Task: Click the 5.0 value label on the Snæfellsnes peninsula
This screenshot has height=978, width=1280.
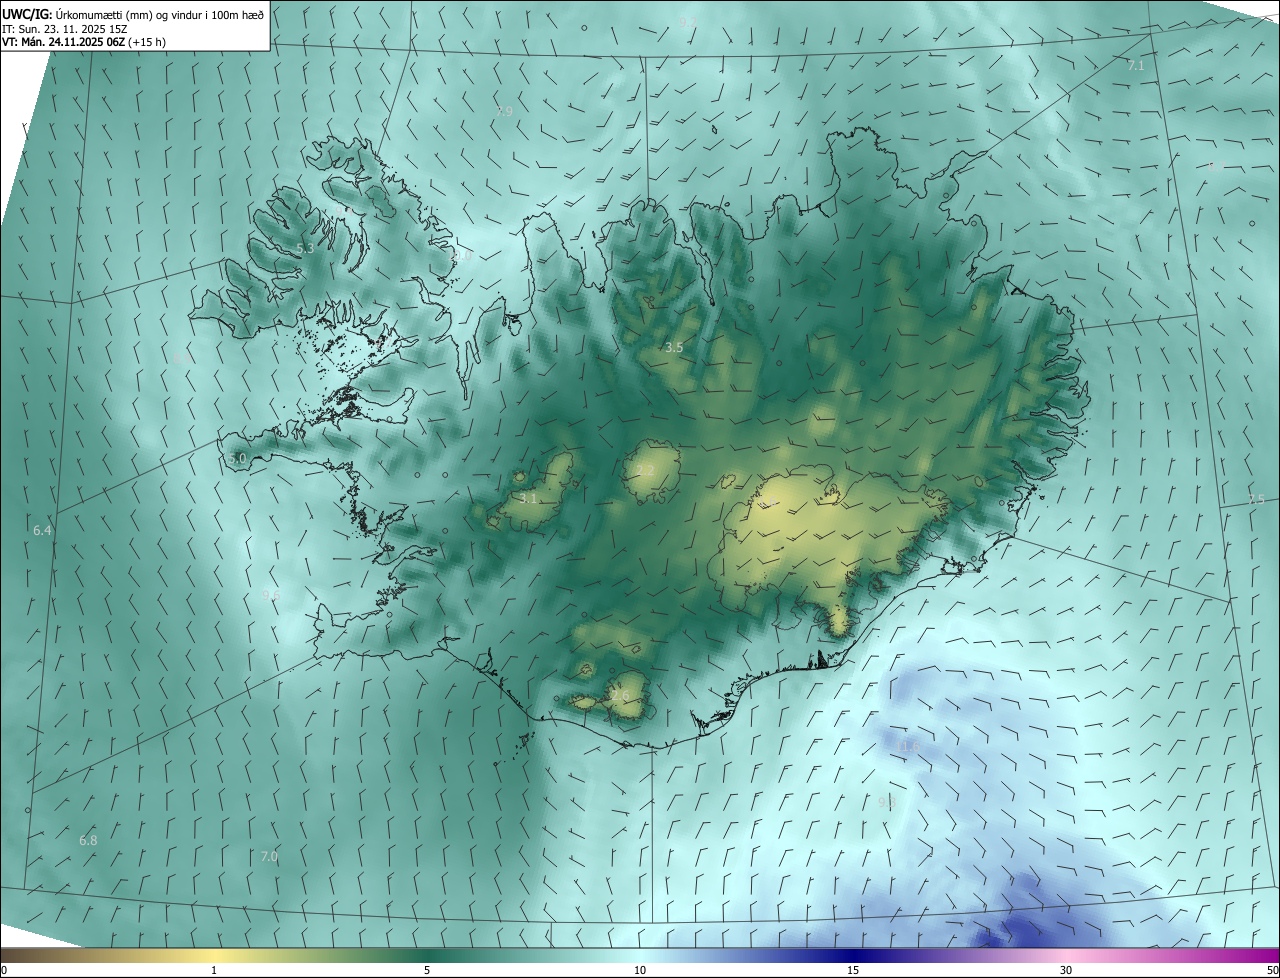Action: tap(237, 458)
